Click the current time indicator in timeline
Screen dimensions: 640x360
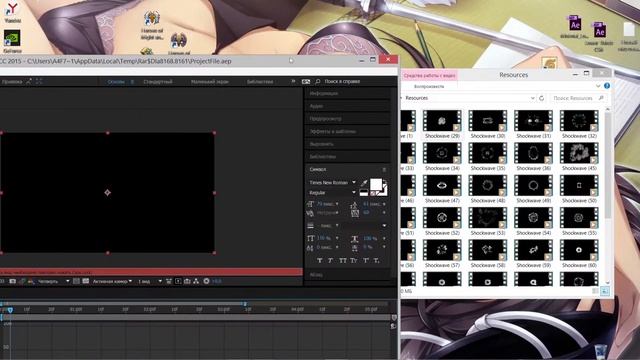[10, 310]
